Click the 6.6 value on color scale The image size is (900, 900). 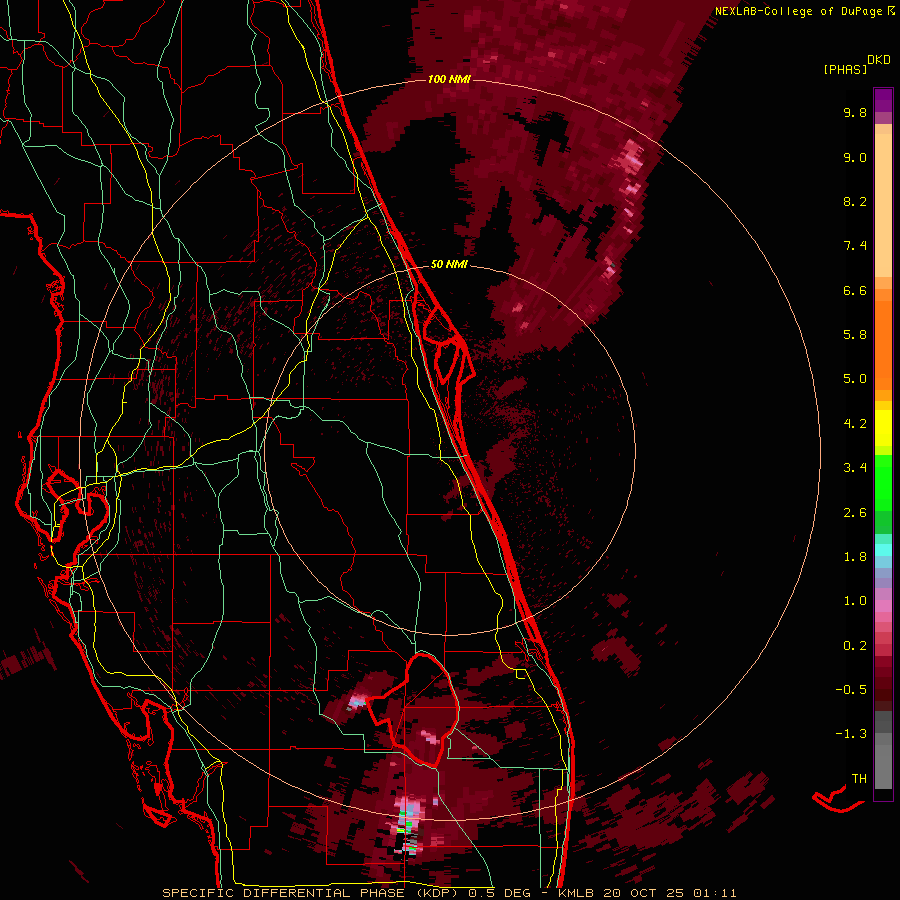[x=855, y=290]
